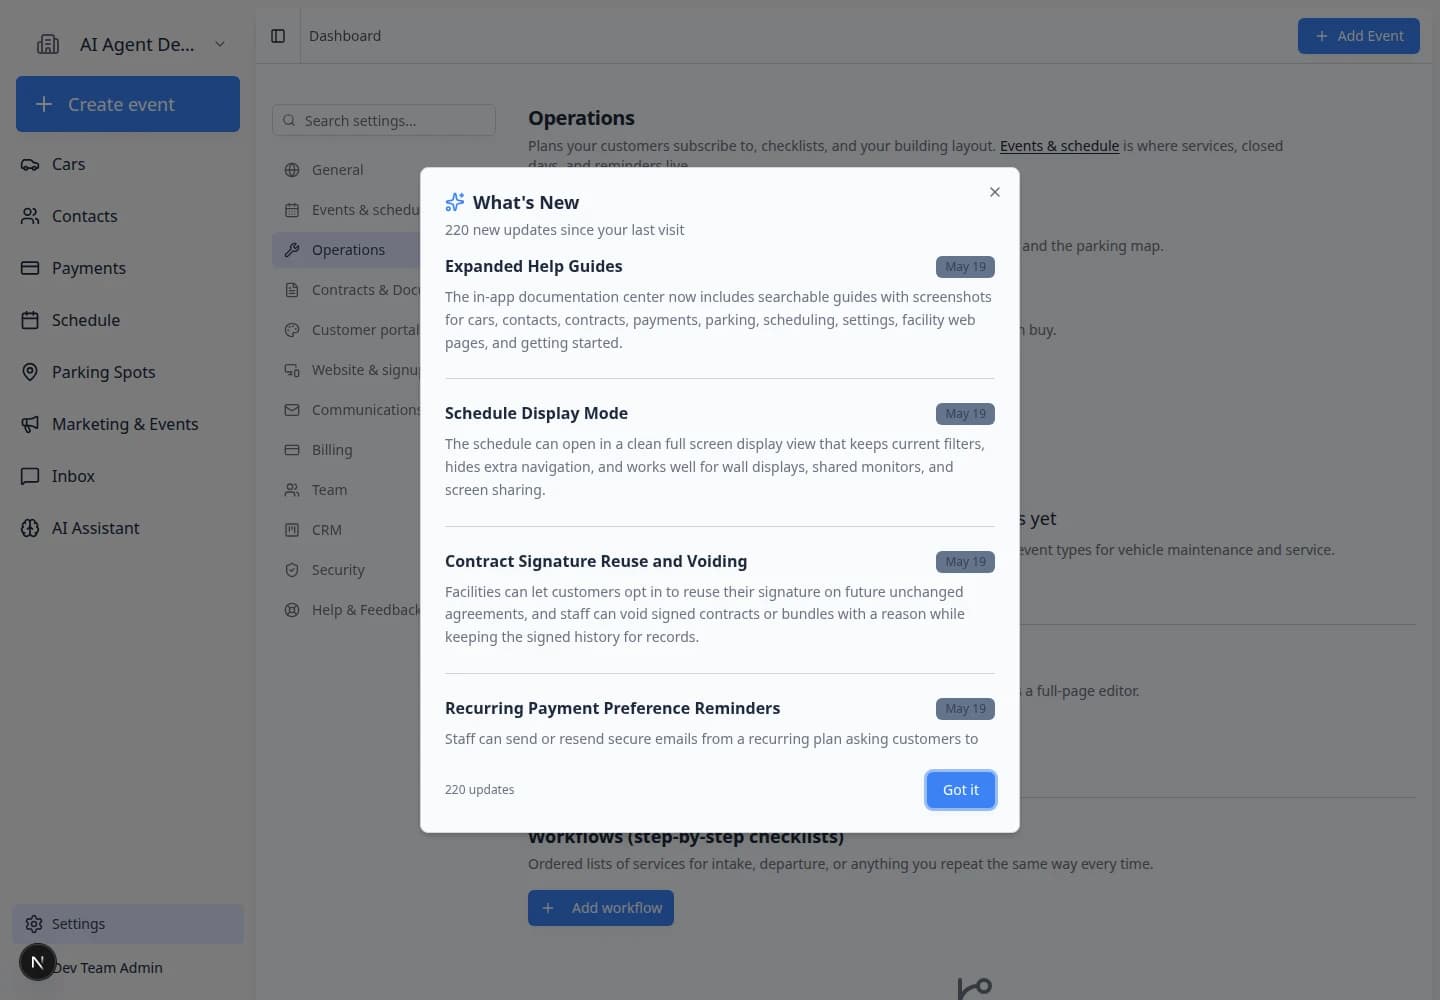
Task: Open Communications settings
Action: pyautogui.click(x=346, y=410)
